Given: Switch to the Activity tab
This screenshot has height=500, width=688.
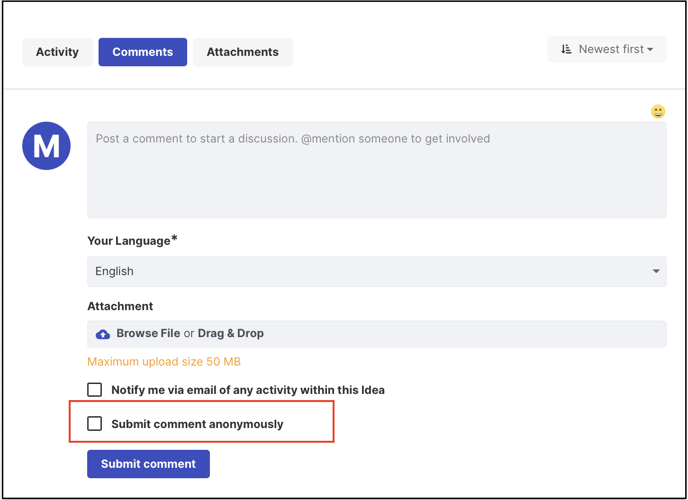Looking at the screenshot, I should (57, 52).
